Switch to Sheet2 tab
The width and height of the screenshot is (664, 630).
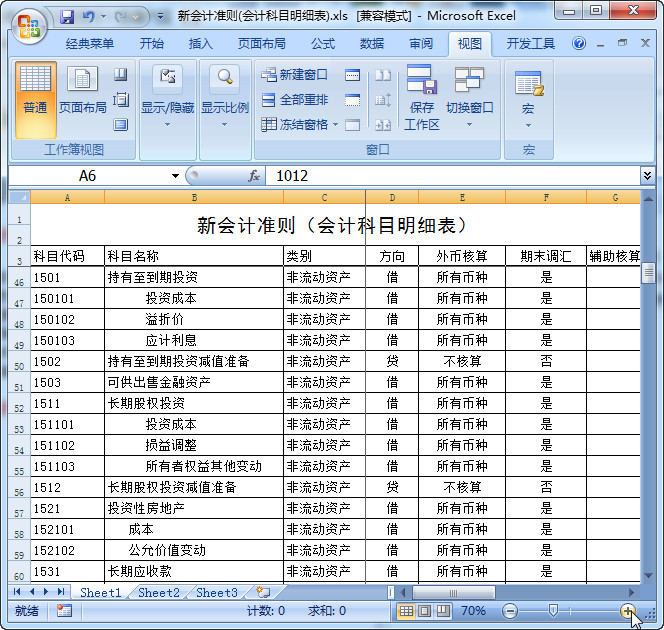(x=159, y=592)
